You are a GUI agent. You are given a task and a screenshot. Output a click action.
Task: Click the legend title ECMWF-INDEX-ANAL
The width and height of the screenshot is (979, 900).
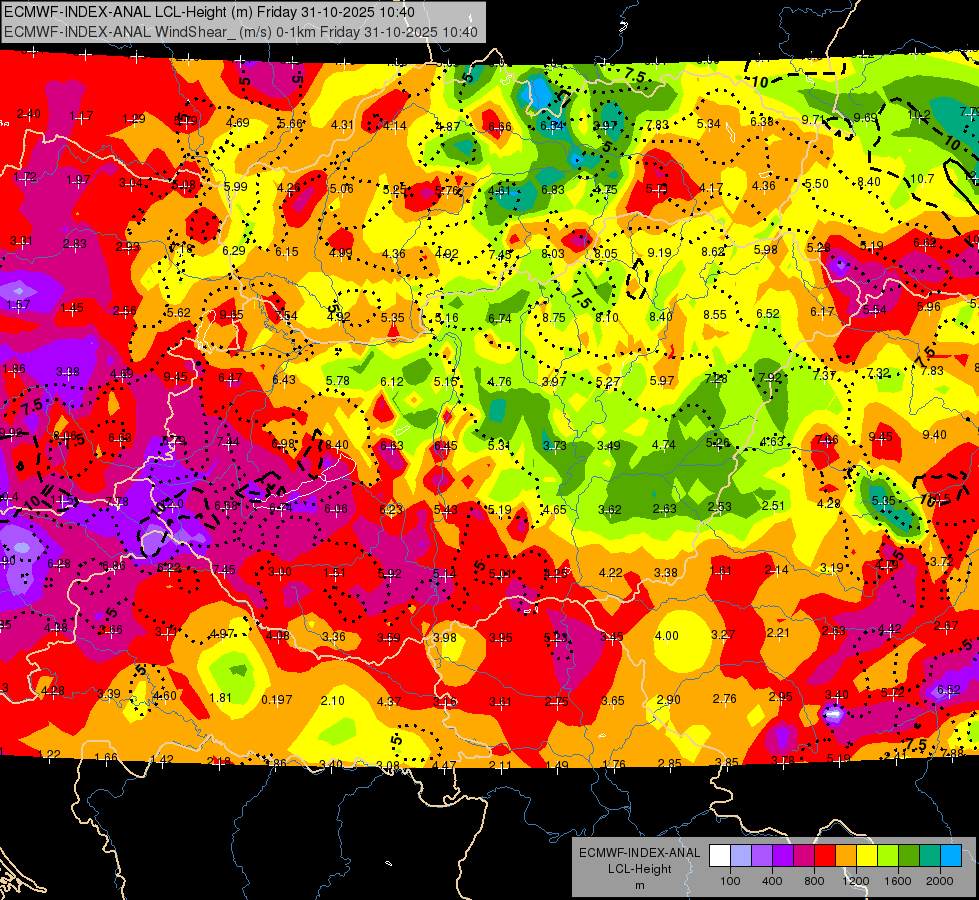(x=639, y=853)
